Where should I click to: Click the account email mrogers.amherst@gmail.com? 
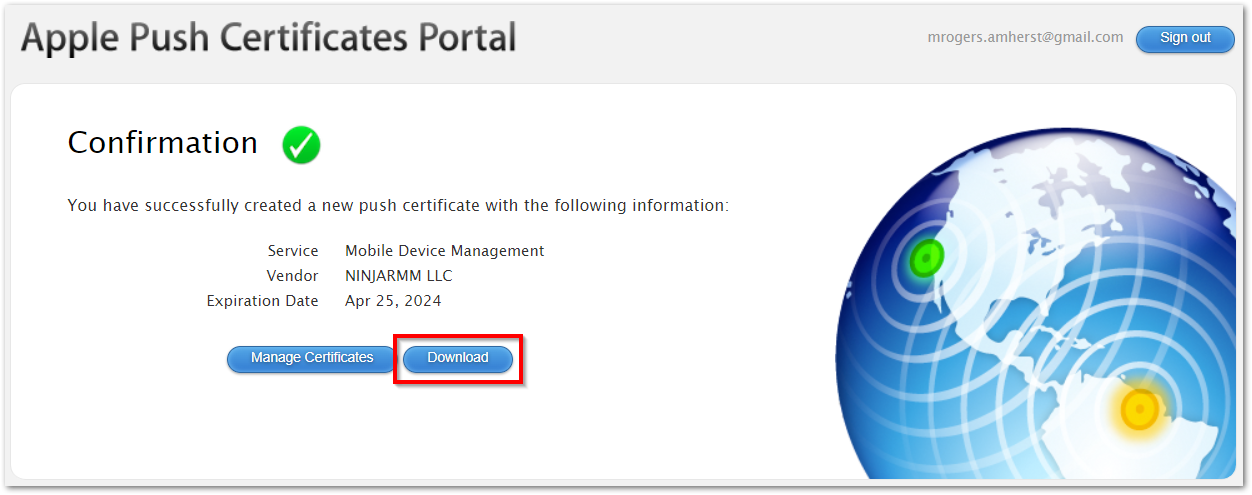(1025, 37)
